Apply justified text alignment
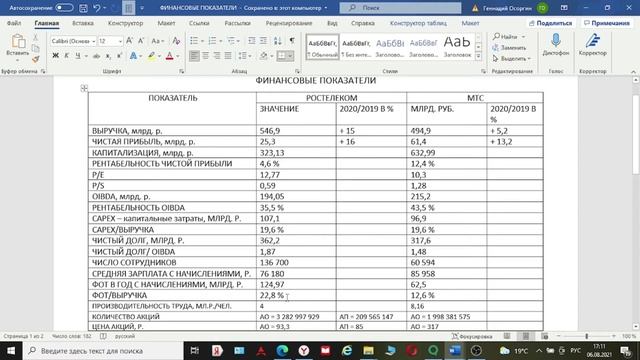 (x=228, y=56)
